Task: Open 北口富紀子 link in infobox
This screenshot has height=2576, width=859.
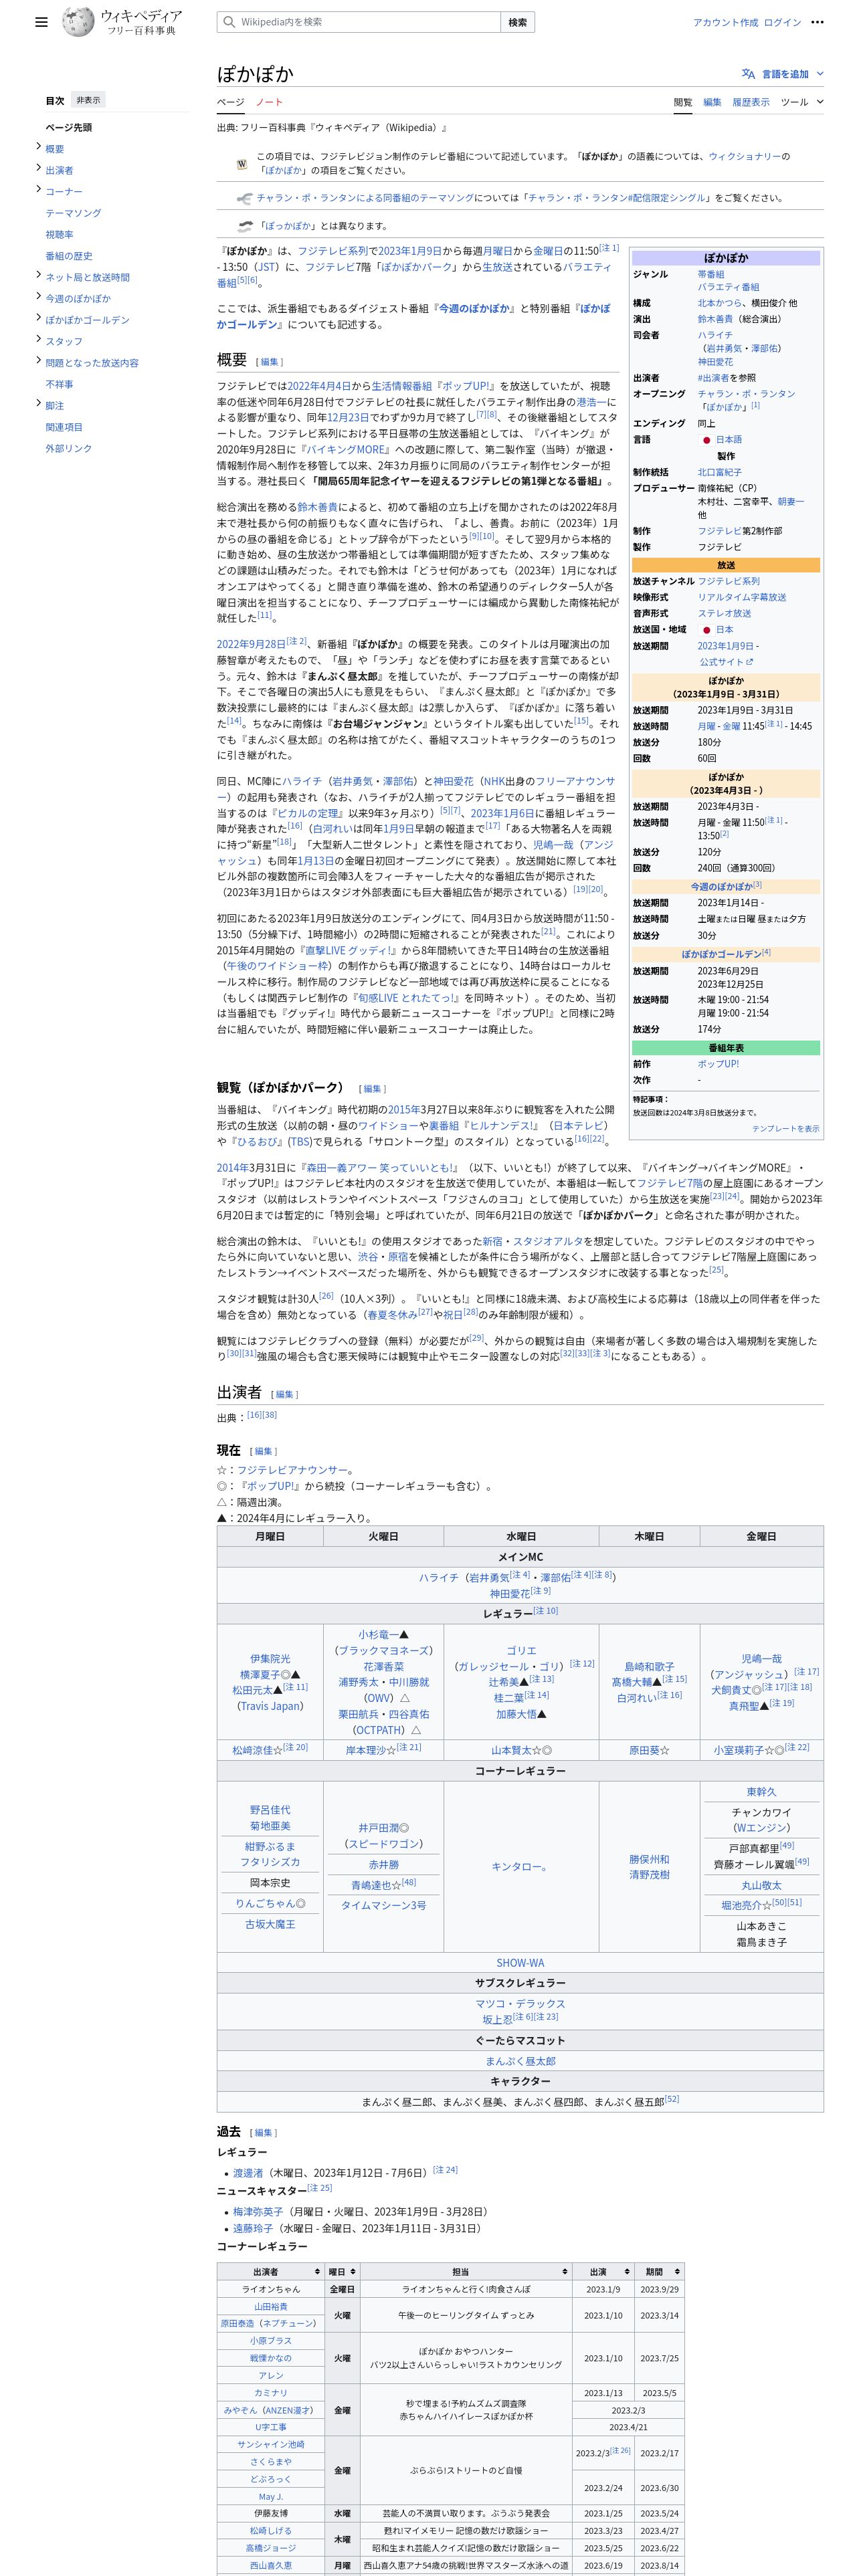Action: click(719, 472)
